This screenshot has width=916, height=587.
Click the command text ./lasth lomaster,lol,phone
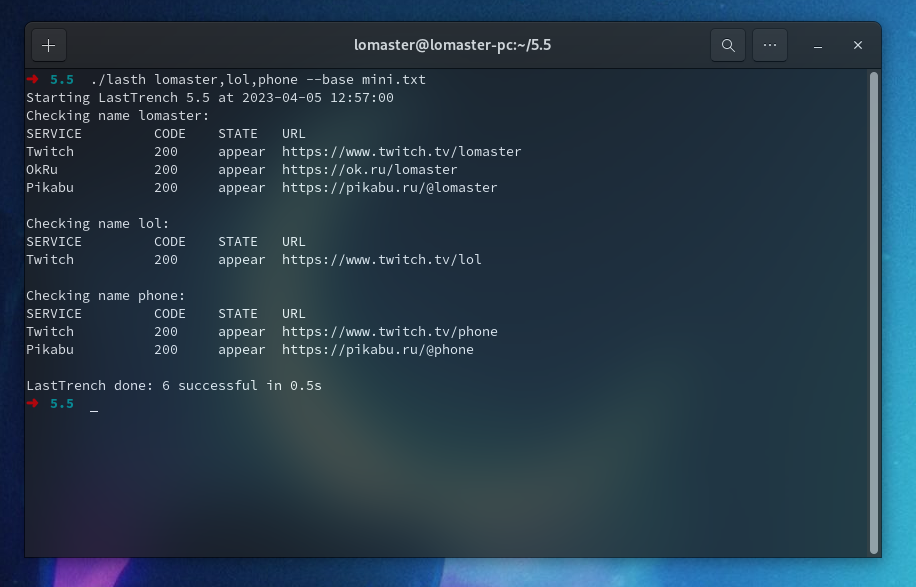[194, 80]
